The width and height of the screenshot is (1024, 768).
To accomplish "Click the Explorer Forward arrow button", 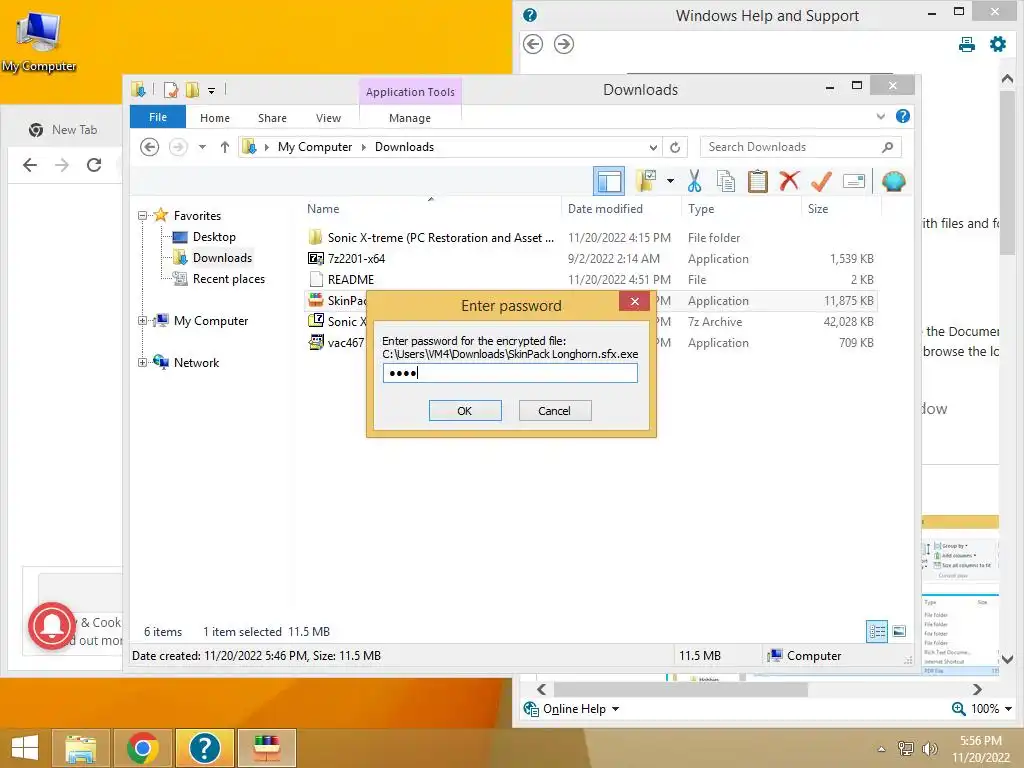I will point(178,147).
